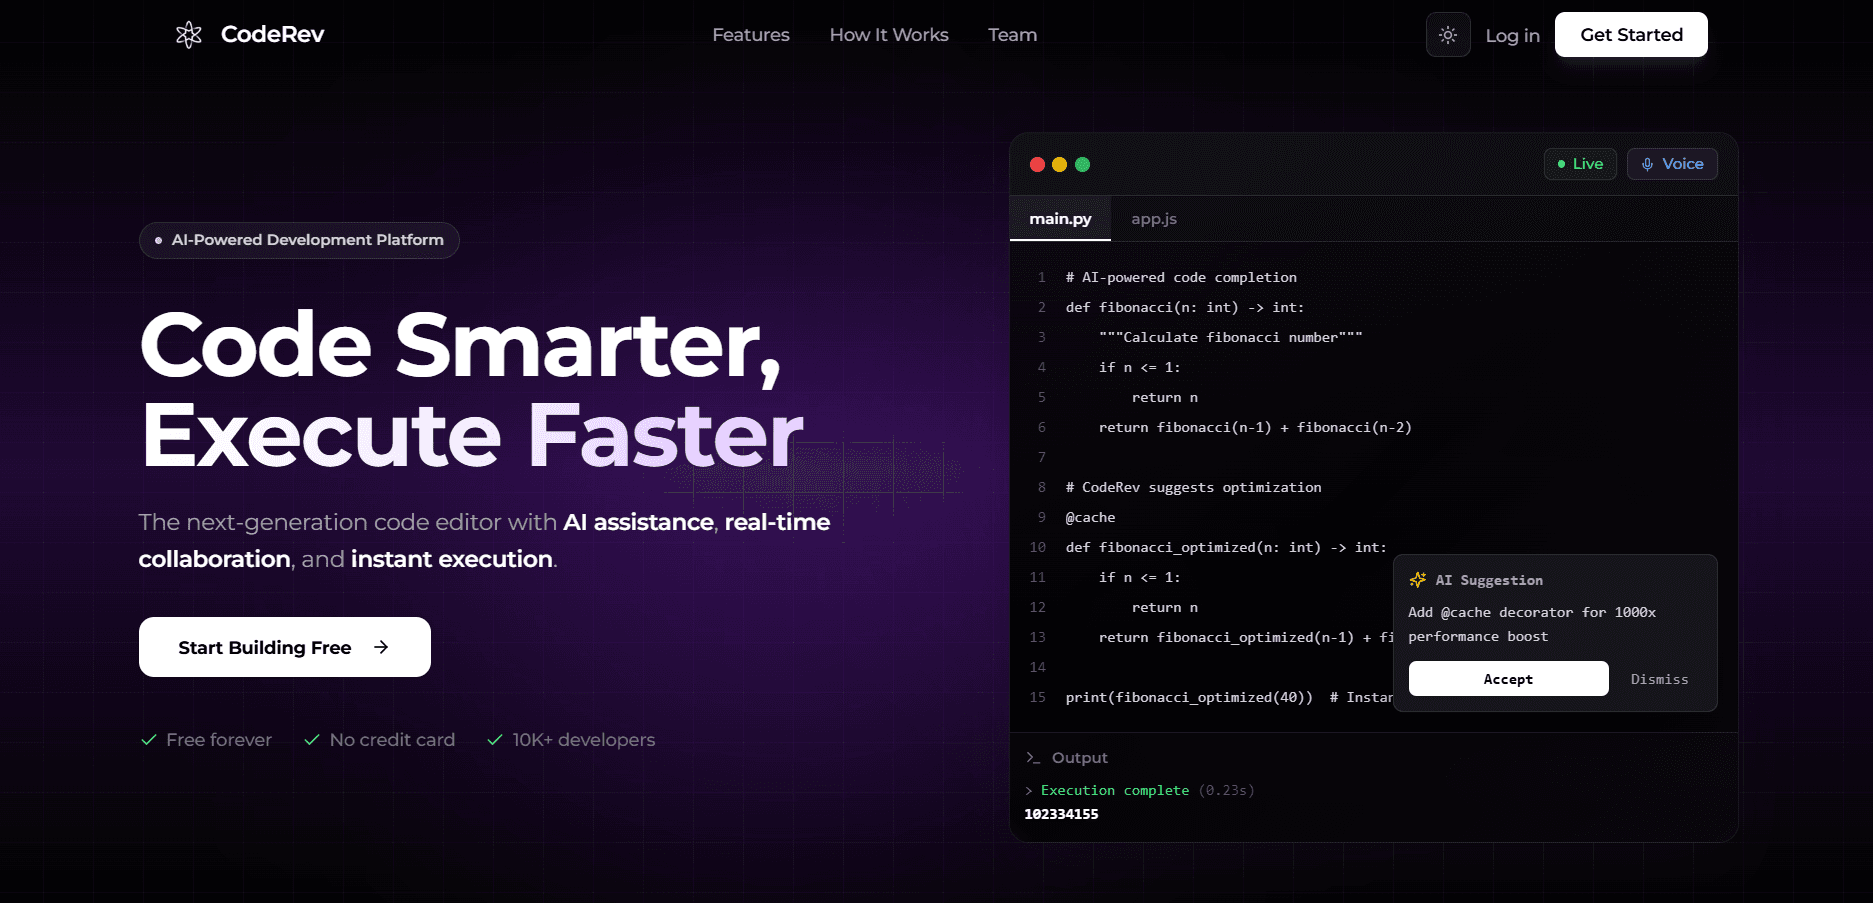
Task: Click the sparkle icon in the AI Suggestion popup
Action: (x=1417, y=579)
